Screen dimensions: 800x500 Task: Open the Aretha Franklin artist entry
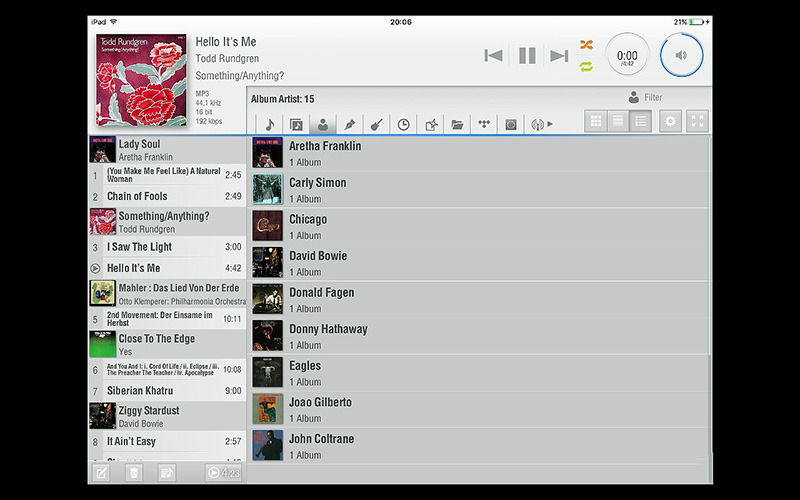tap(479, 153)
